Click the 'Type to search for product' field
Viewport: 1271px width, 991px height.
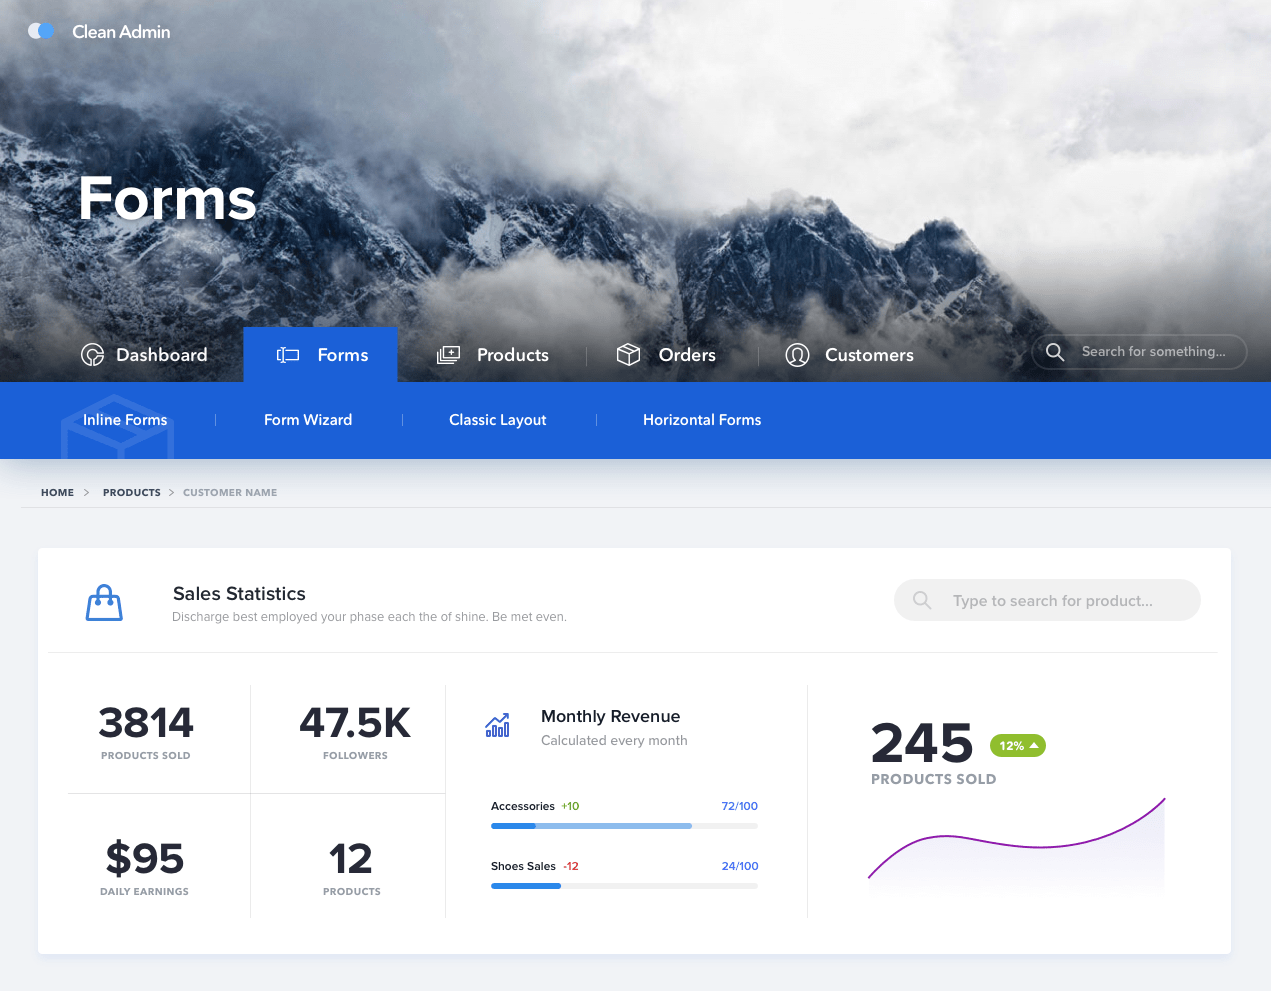coord(1060,600)
